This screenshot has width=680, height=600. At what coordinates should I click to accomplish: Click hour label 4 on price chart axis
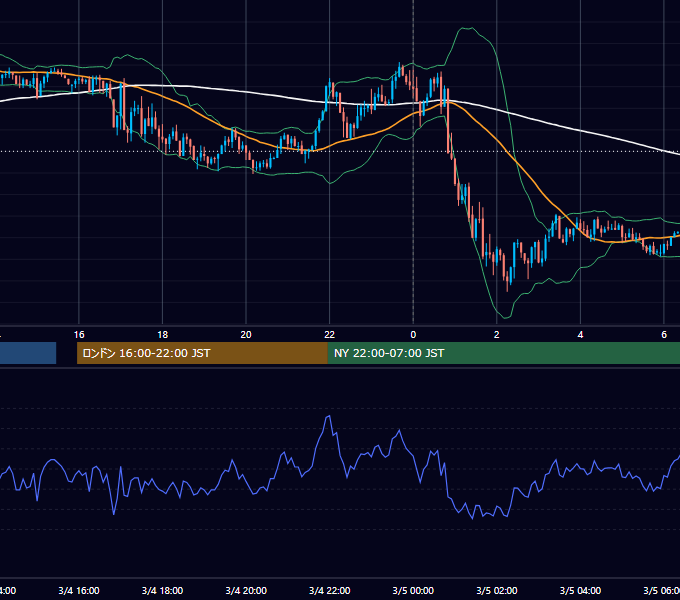click(580, 335)
